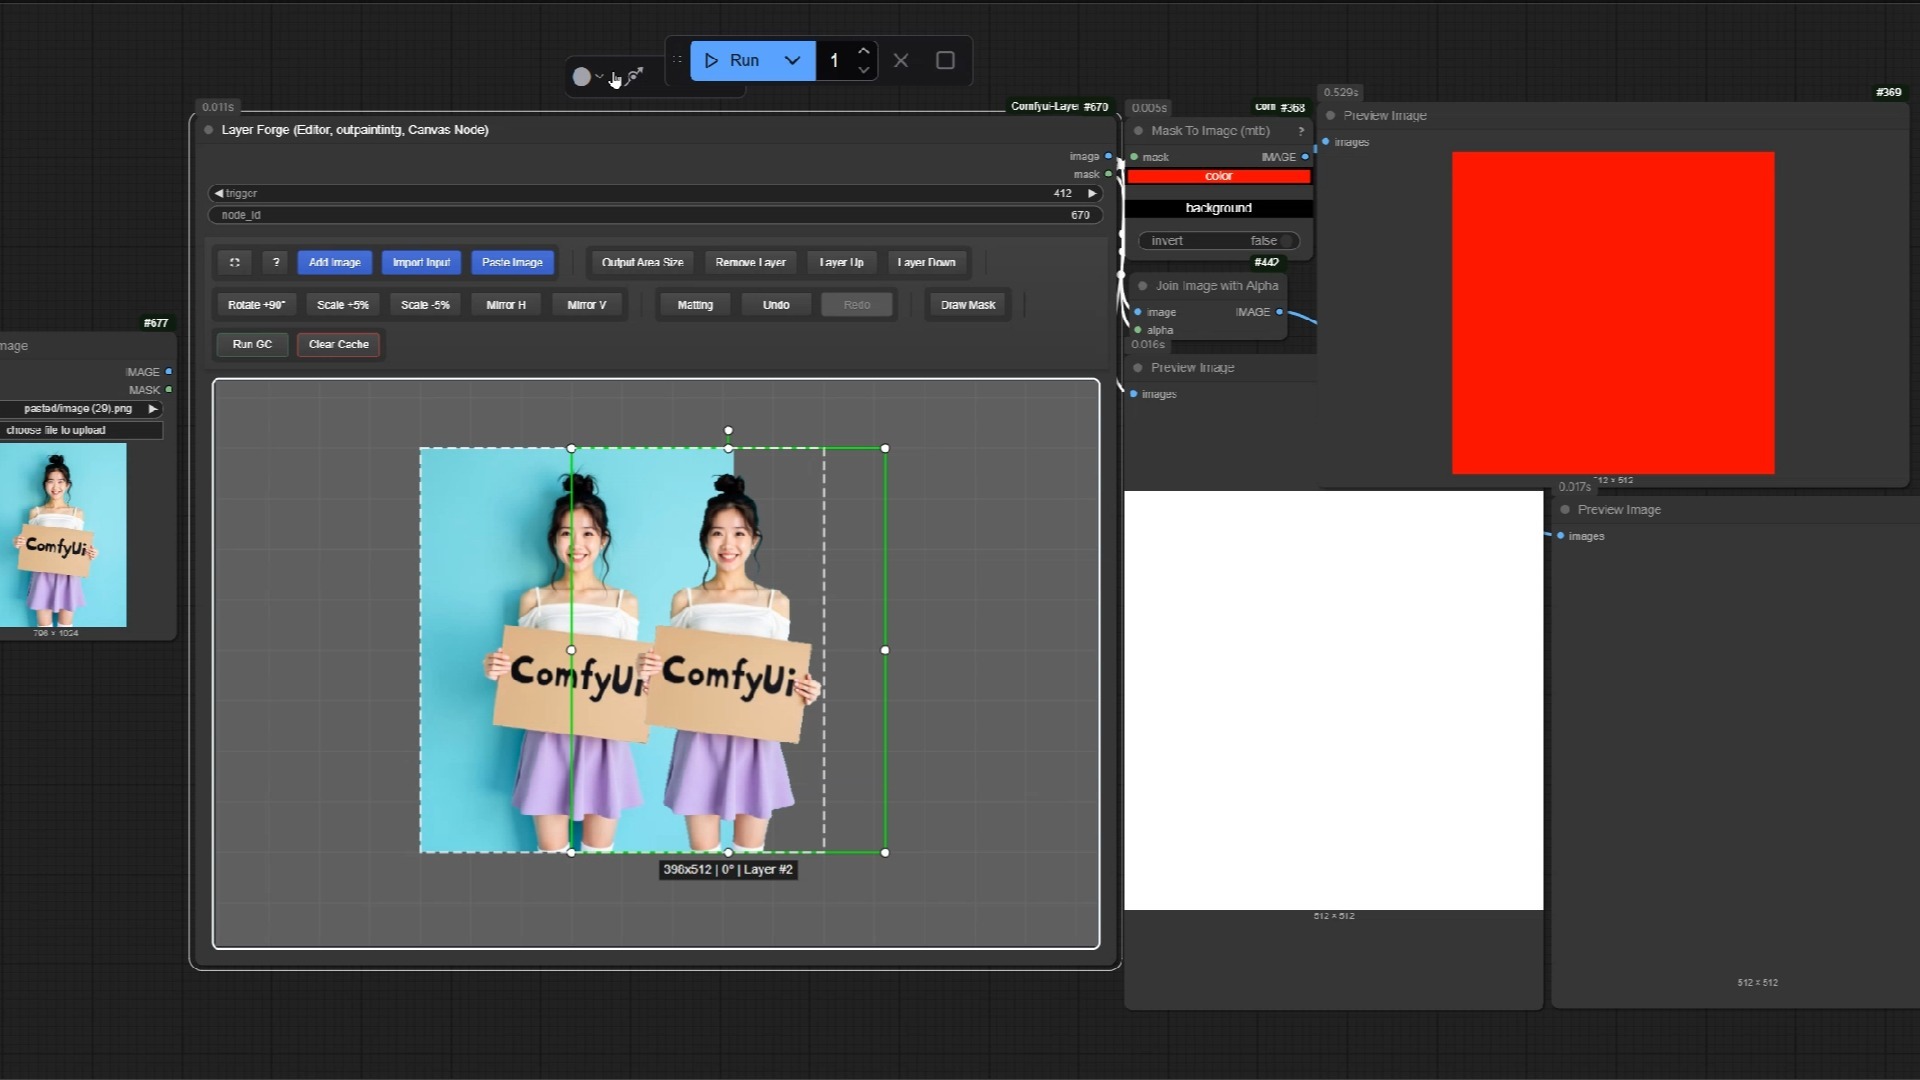Collapse the Layer Forge node via its title dot
The width and height of the screenshot is (1920, 1080).
coord(208,129)
